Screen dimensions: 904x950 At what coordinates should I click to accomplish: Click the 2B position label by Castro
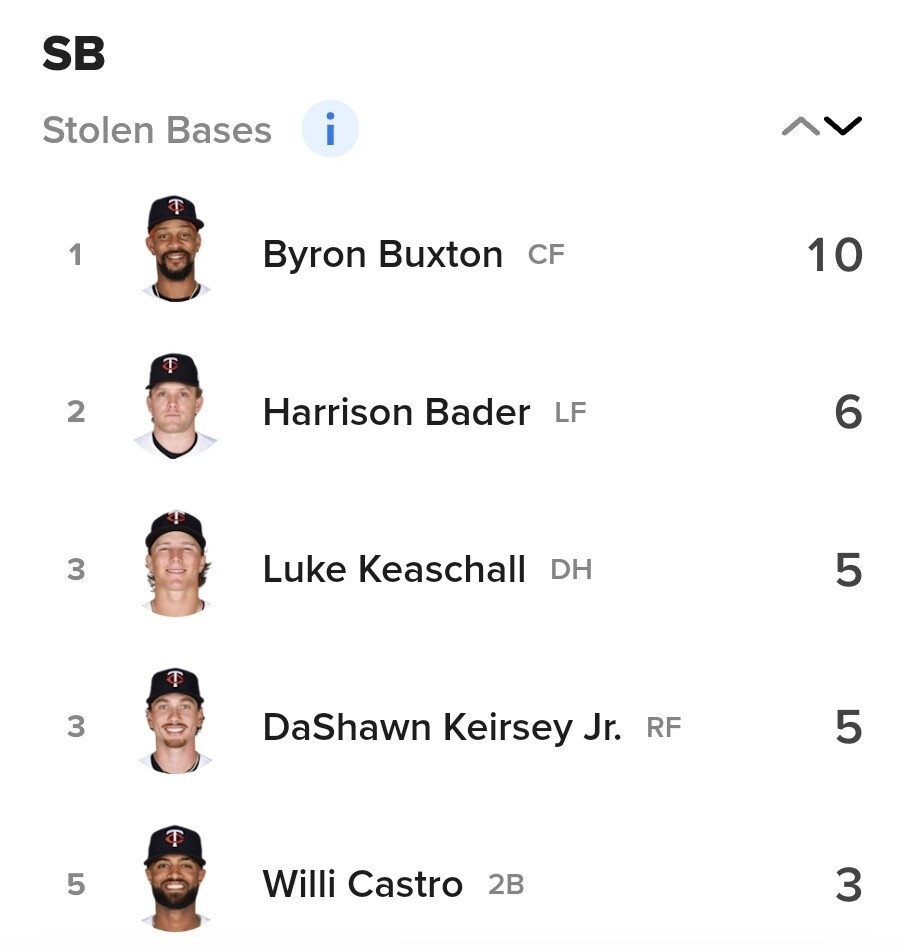click(x=506, y=885)
